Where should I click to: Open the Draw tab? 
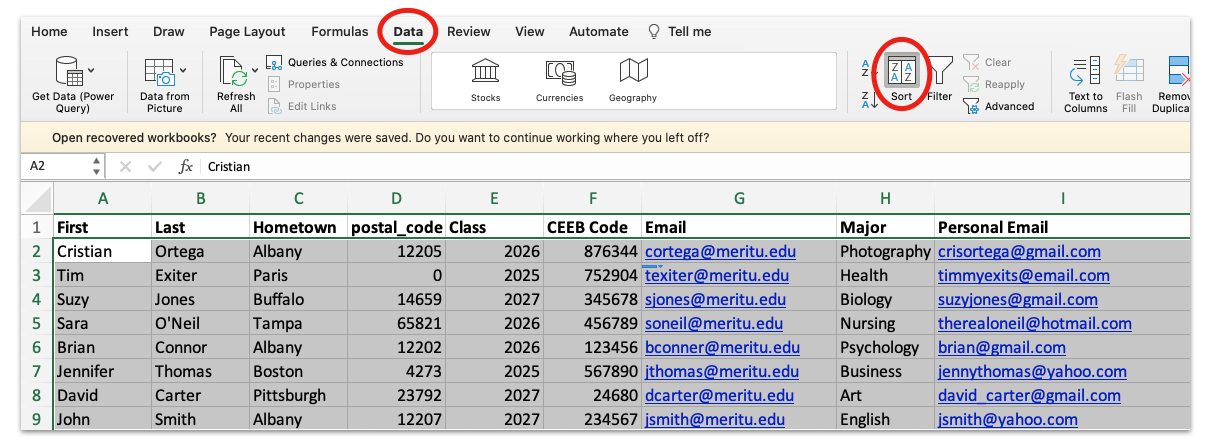point(169,31)
